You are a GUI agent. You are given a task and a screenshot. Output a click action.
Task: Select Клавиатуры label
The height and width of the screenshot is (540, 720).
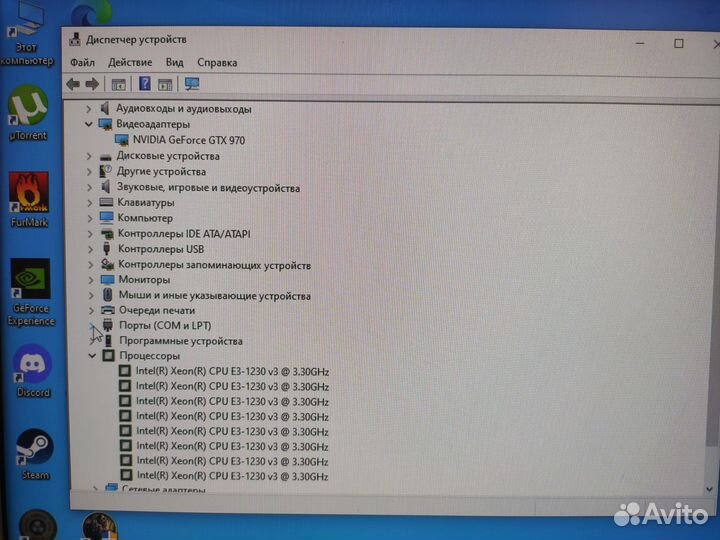click(146, 202)
